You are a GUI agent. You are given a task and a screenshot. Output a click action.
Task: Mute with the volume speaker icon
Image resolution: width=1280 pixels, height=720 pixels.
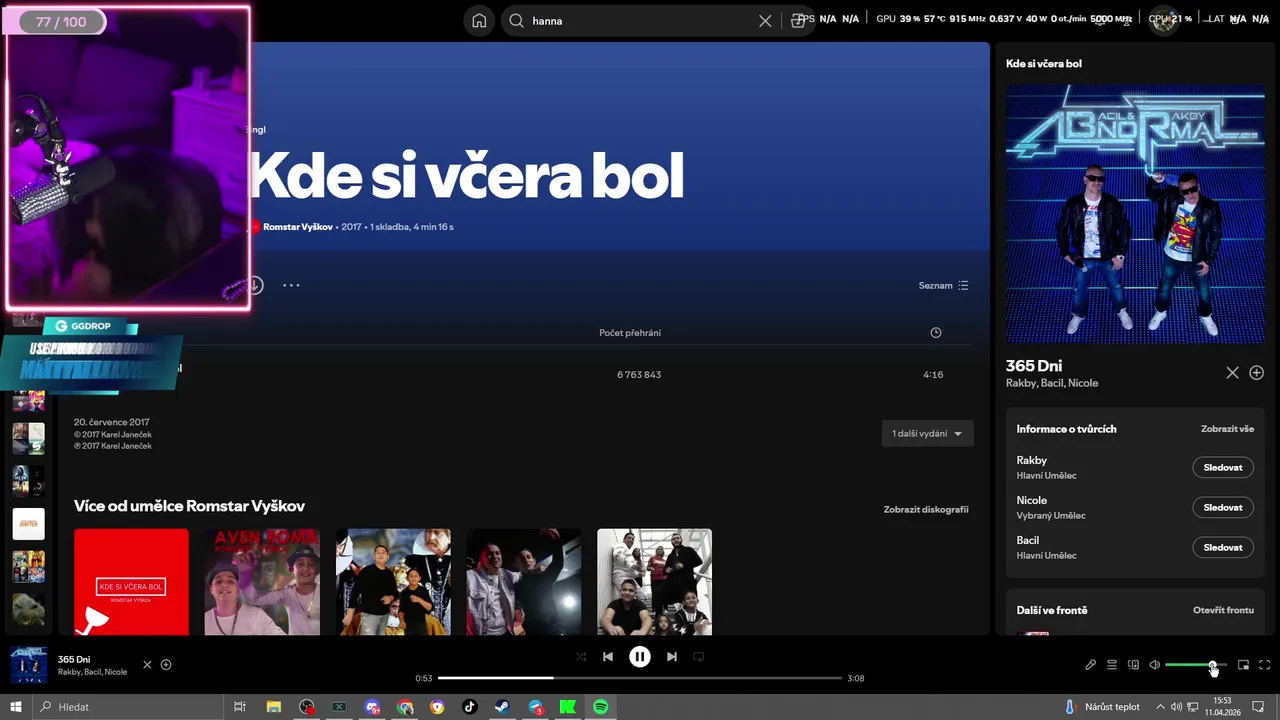point(1154,665)
